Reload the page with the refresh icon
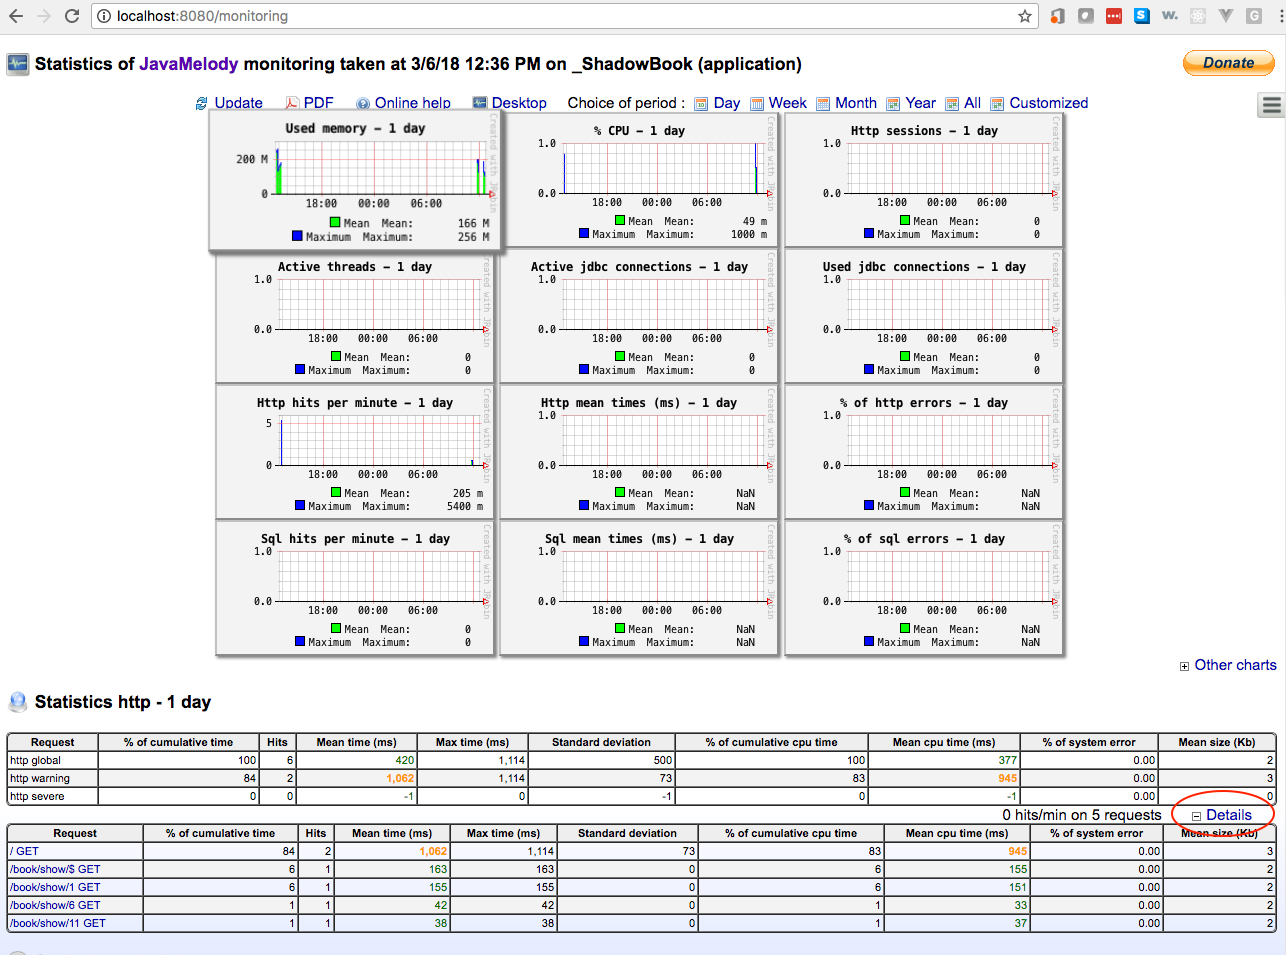1286x955 pixels. tap(72, 16)
